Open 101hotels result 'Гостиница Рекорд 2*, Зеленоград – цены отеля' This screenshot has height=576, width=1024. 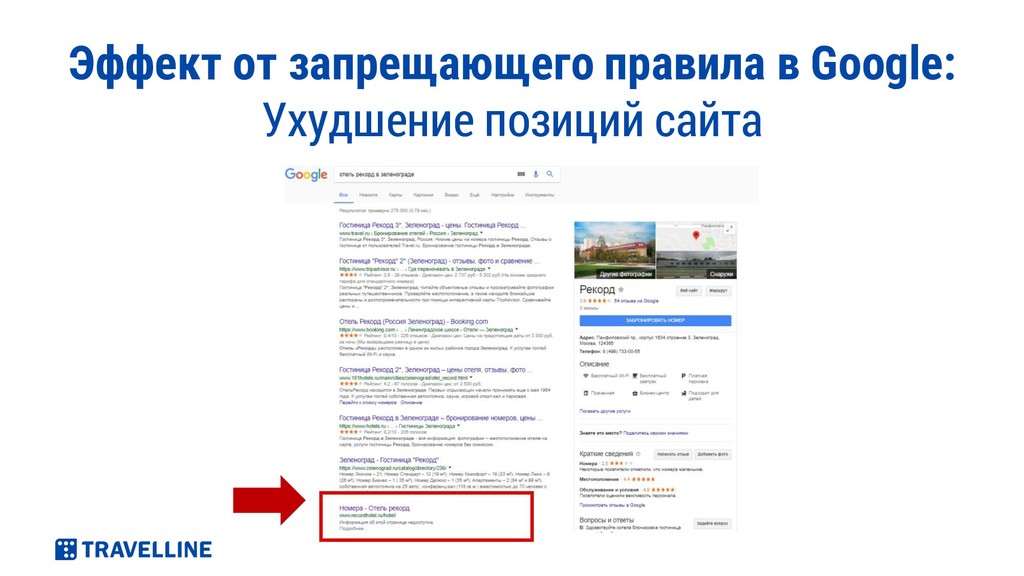[x=436, y=370]
